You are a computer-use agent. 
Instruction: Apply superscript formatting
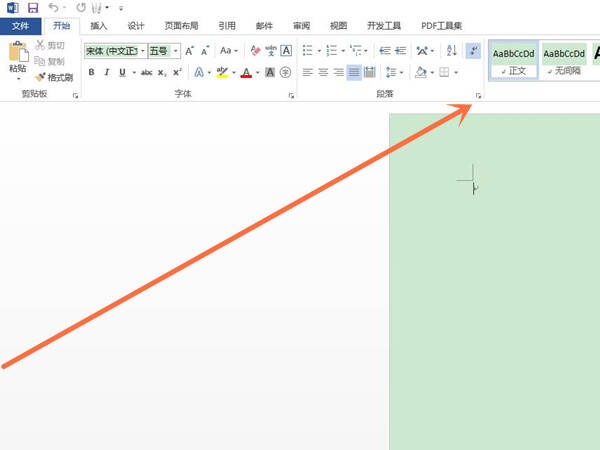(177, 72)
